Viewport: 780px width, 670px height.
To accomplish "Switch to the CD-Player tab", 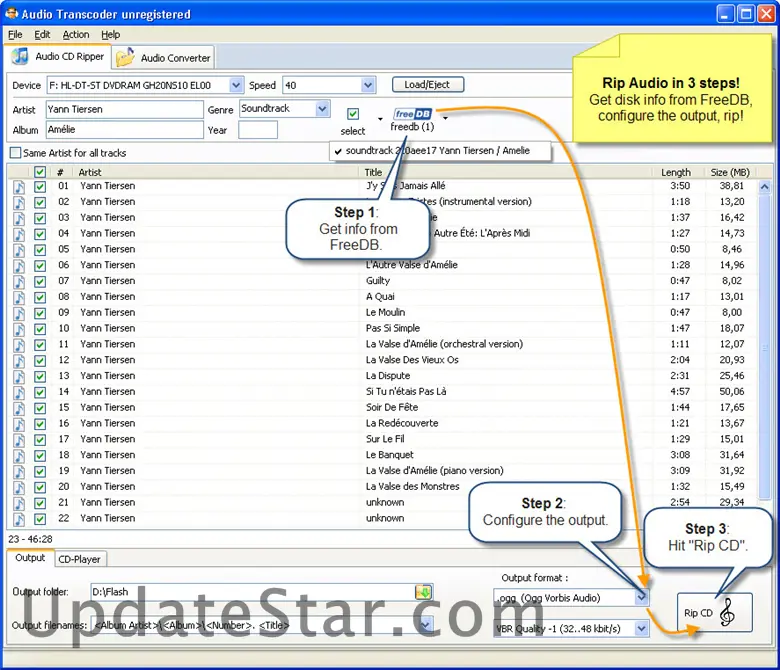I will pos(80,559).
